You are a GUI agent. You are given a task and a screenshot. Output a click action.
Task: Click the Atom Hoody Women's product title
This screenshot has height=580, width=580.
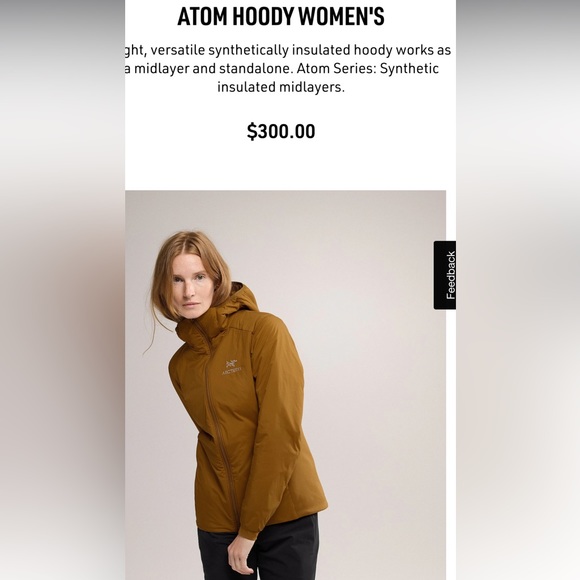[x=281, y=16]
